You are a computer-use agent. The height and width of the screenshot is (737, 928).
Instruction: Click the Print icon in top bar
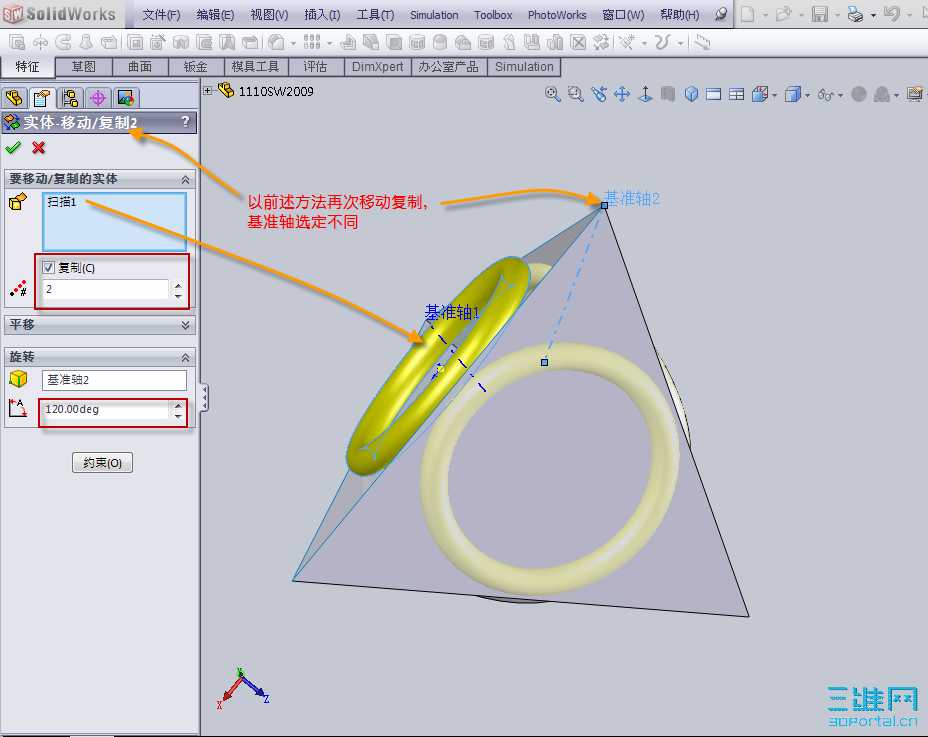tap(855, 14)
